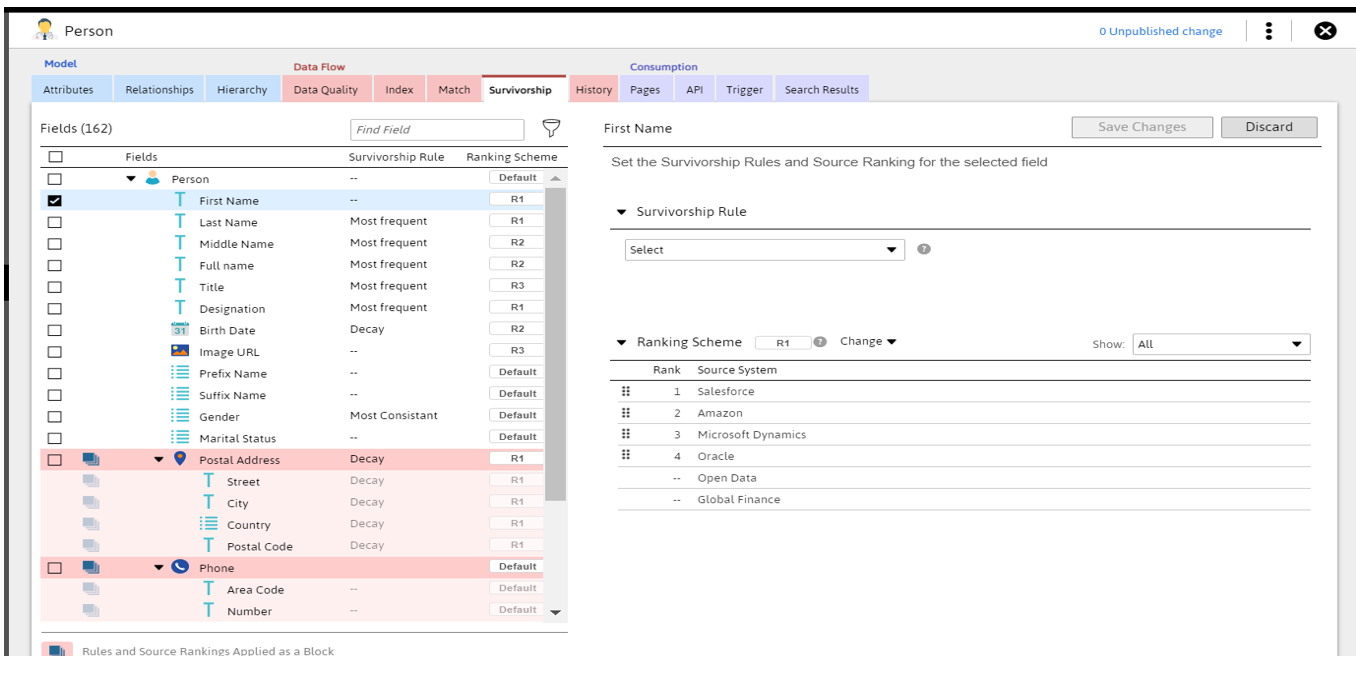Viewport: 1356px width, 673px height.
Task: Click the scroll-up arrow of fields list
Action: point(556,178)
